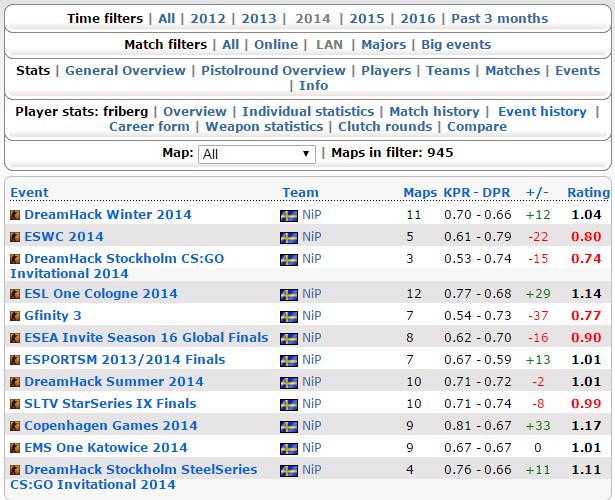This screenshot has width=615, height=500.
Task: Sort the table by Event column
Action: tap(29, 193)
